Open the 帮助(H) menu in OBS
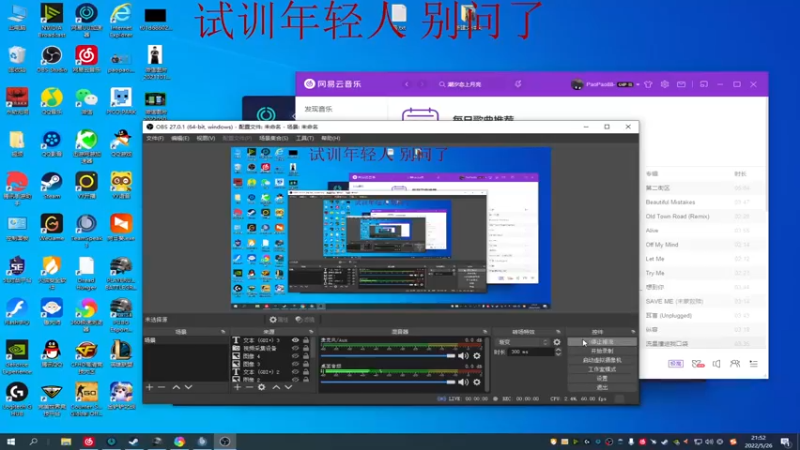 coord(331,138)
